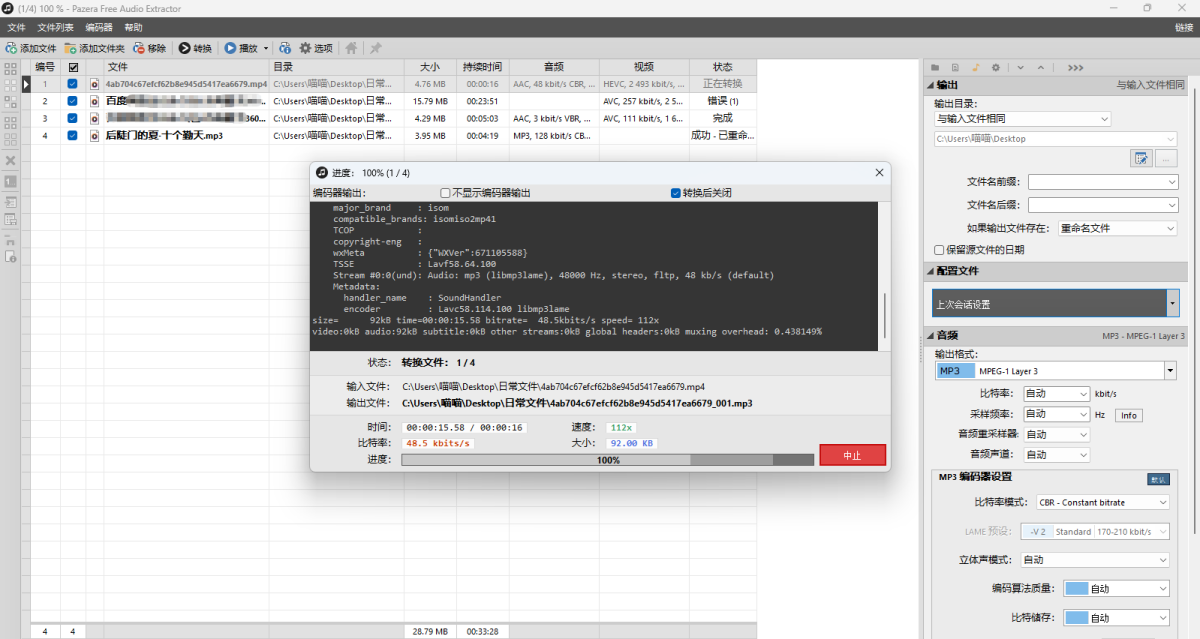The image size is (1200, 639).
Task: Click the 添加文件 (Add Files) icon
Action: [10, 47]
